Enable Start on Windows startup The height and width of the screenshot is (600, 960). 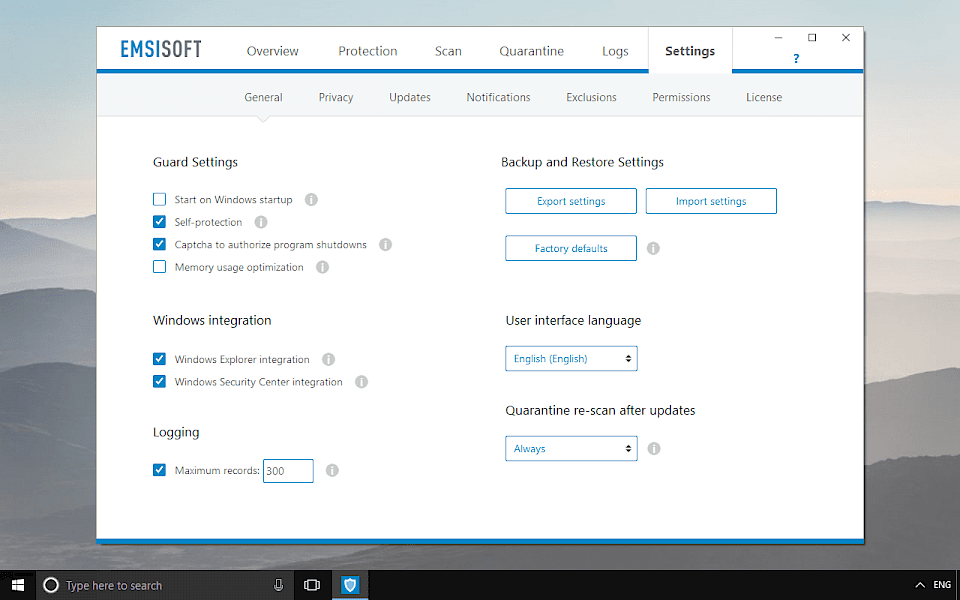[x=159, y=200]
